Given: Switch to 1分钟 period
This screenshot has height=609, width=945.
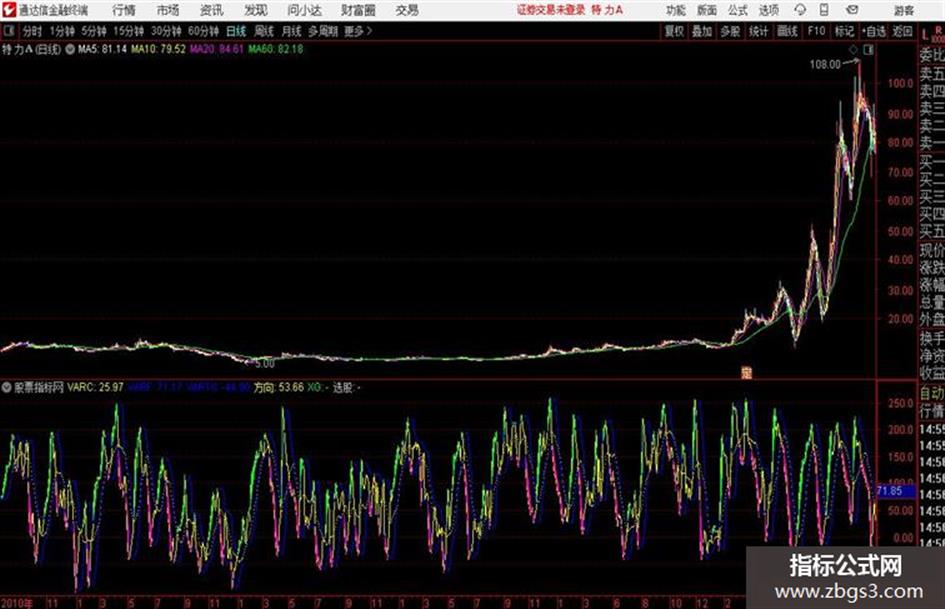Looking at the screenshot, I should [62, 31].
